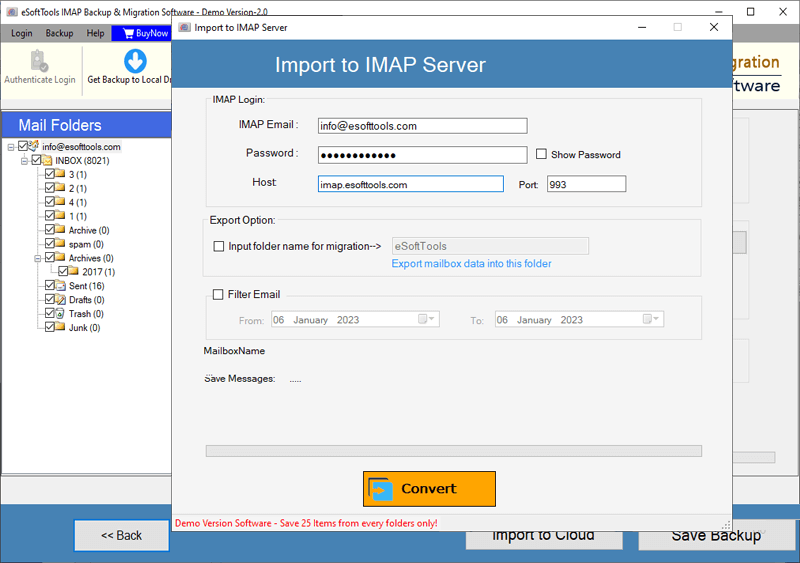Click the Trash folder icon

(61, 313)
